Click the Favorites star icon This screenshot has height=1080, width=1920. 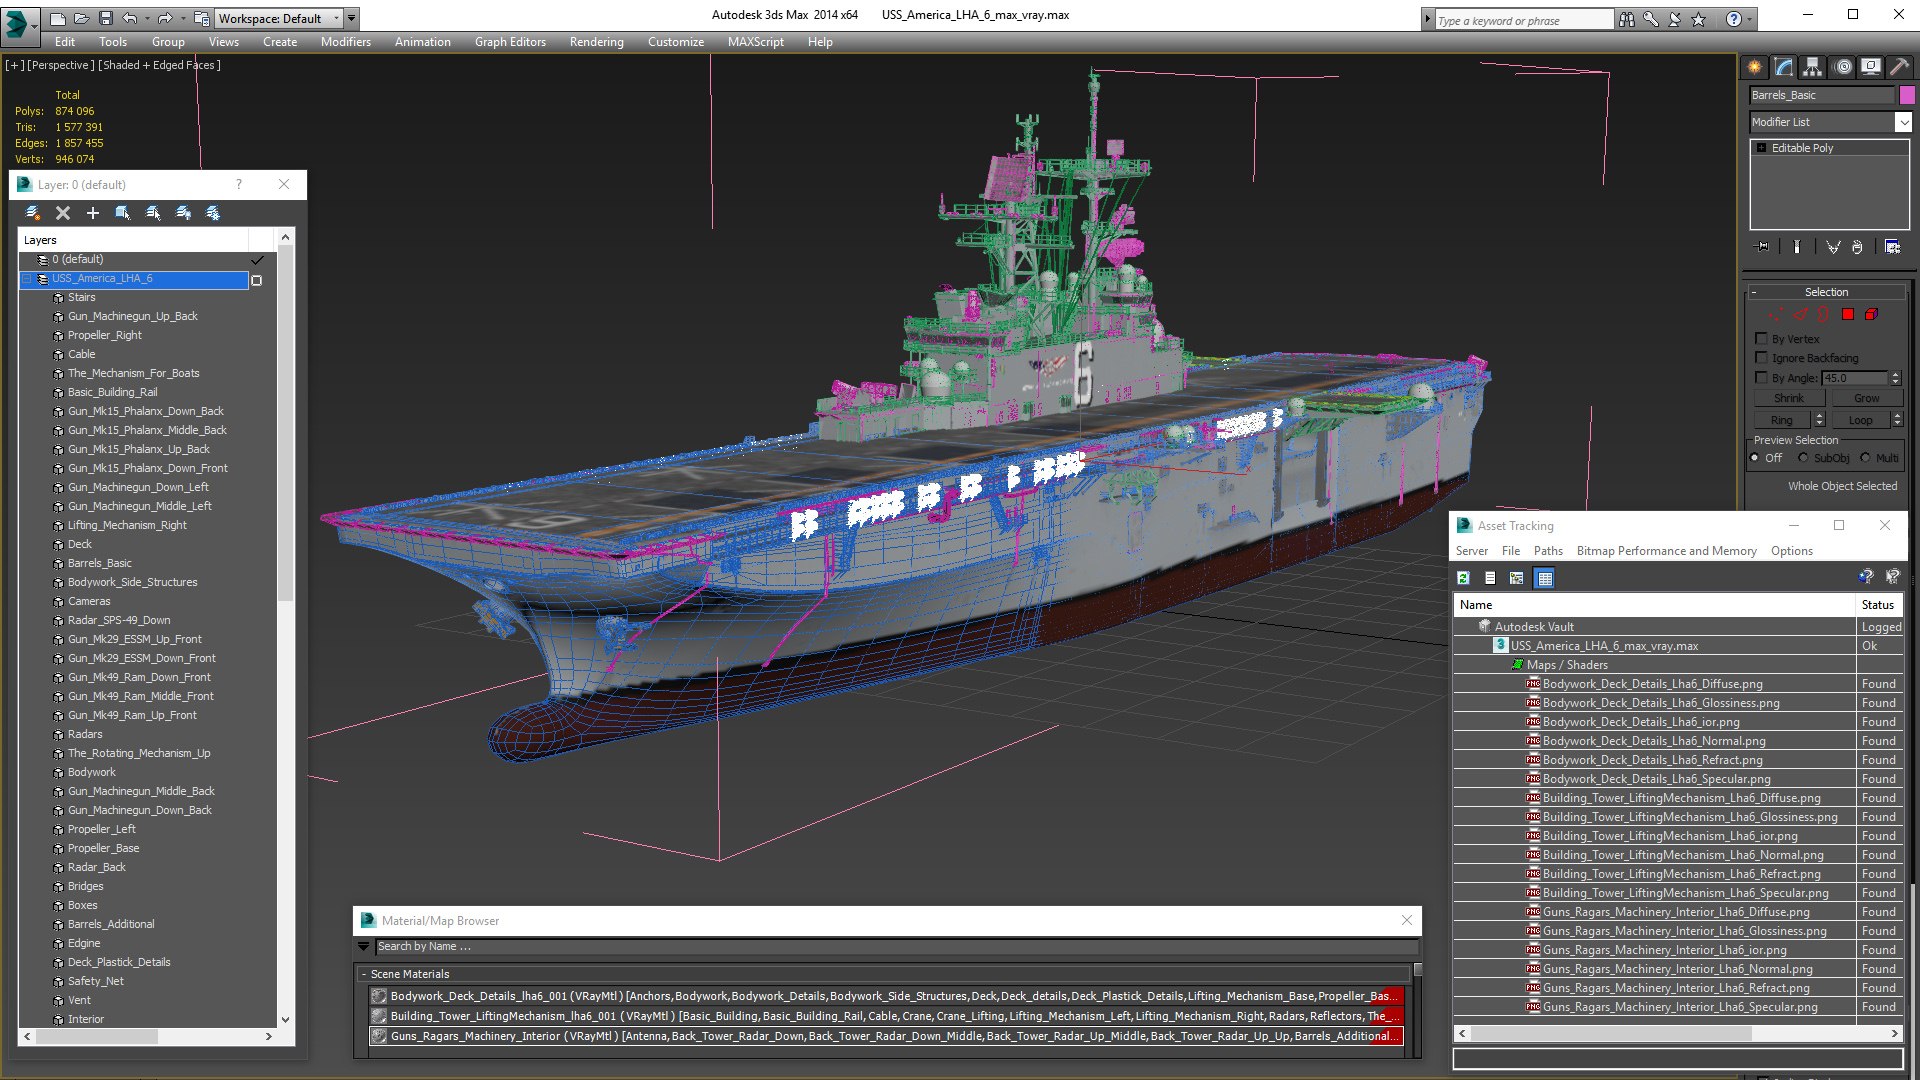click(1698, 19)
